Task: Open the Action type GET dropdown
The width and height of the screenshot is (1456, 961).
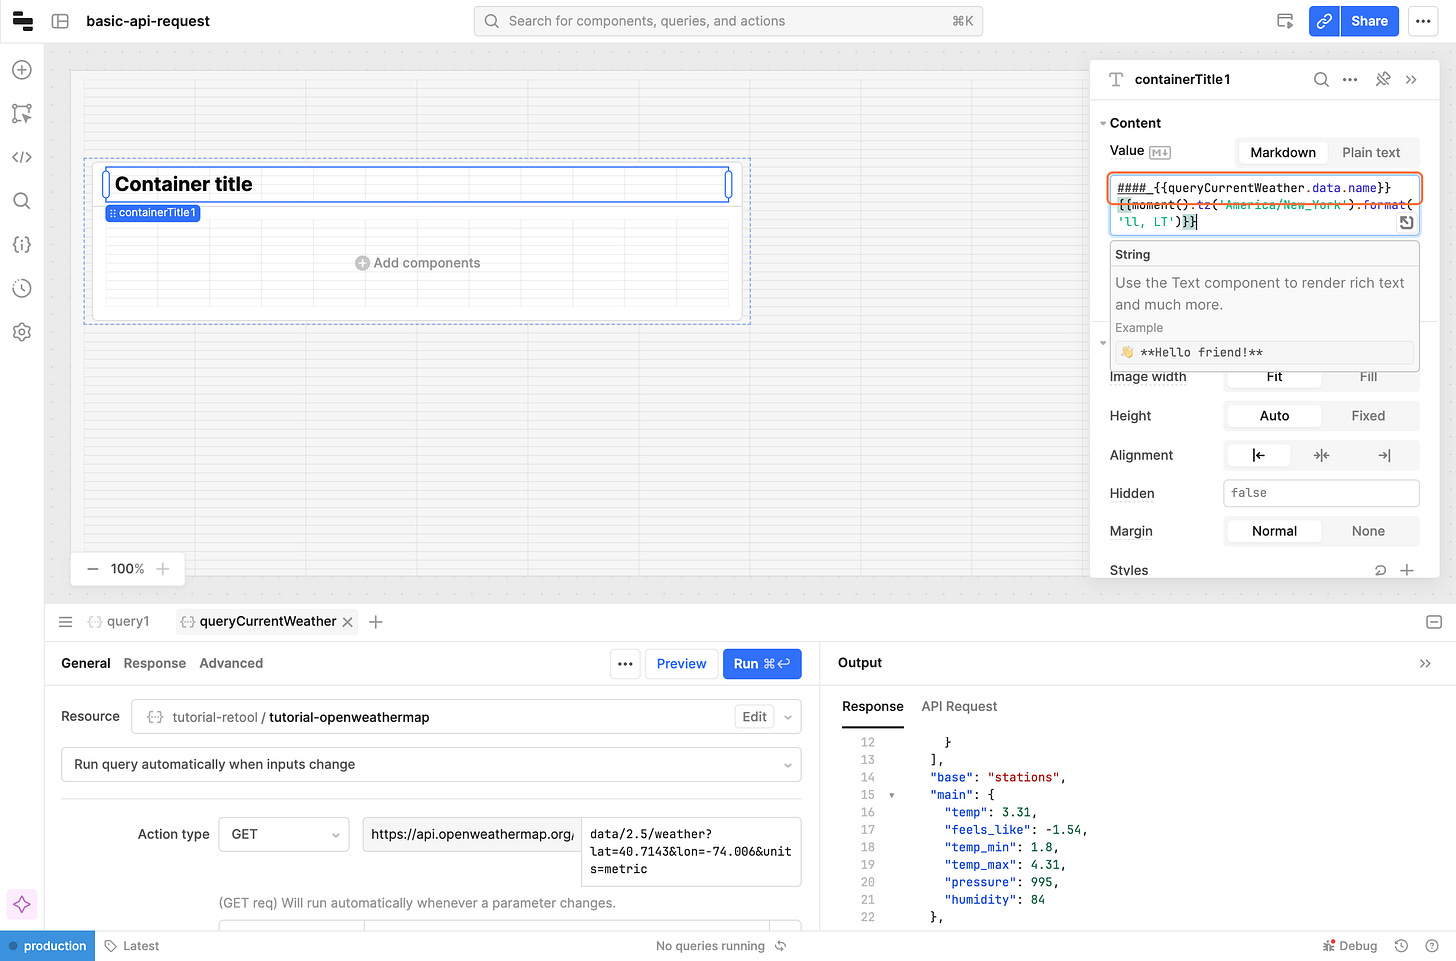Action: coord(284,835)
